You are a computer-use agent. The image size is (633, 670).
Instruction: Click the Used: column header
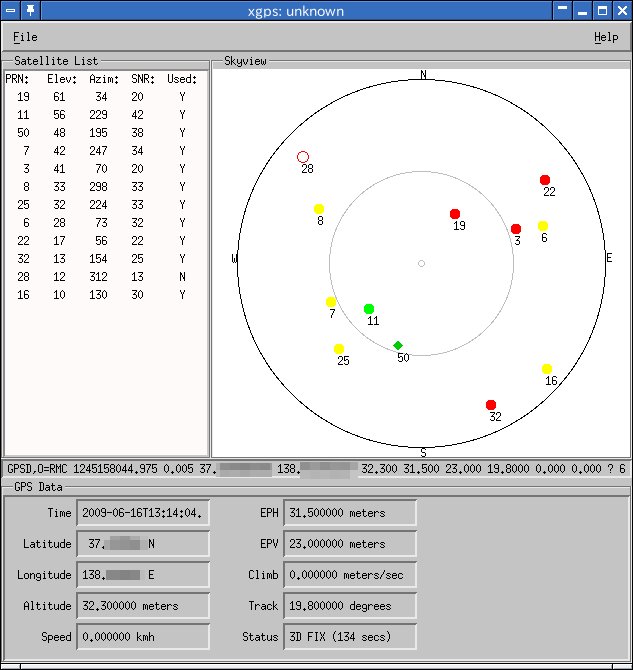tap(182, 79)
